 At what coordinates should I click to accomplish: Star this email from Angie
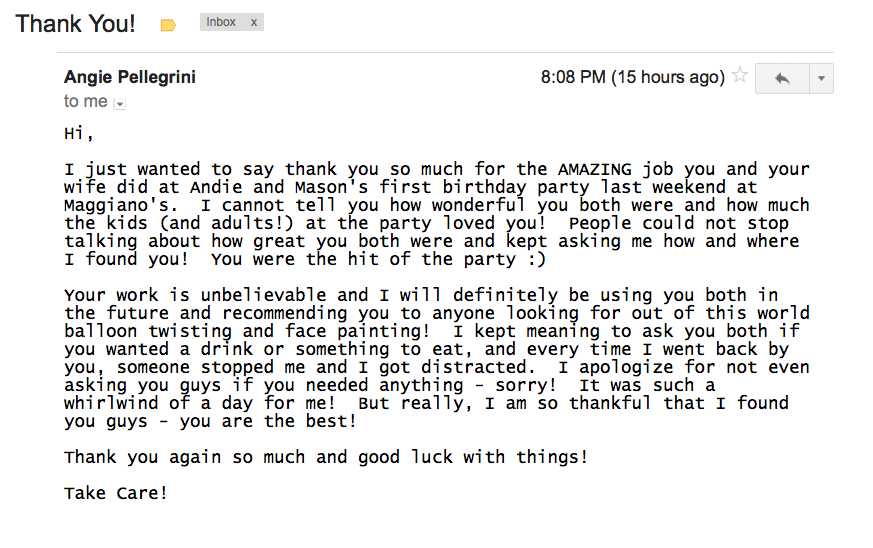pyautogui.click(x=740, y=76)
